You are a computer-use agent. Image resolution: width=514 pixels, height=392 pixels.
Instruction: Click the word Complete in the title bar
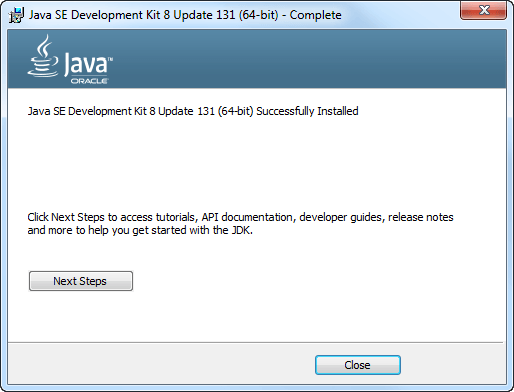coord(315,15)
